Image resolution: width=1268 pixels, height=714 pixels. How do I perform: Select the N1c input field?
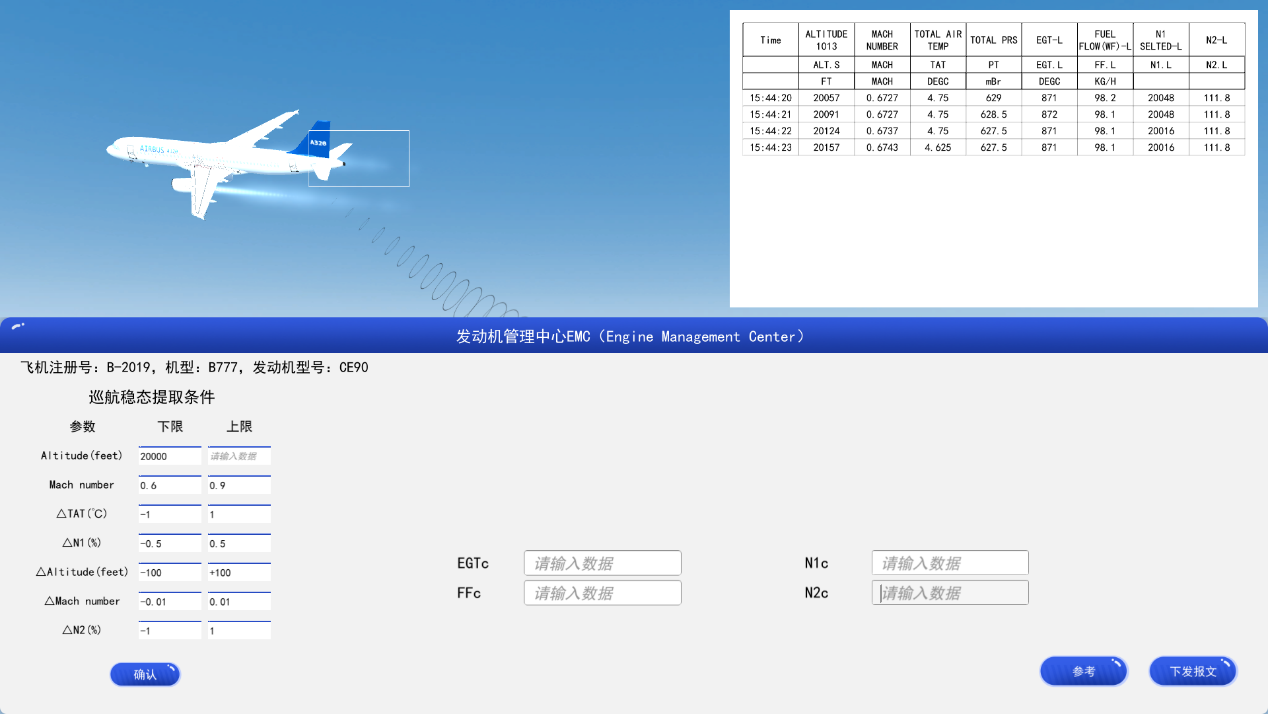coord(949,563)
